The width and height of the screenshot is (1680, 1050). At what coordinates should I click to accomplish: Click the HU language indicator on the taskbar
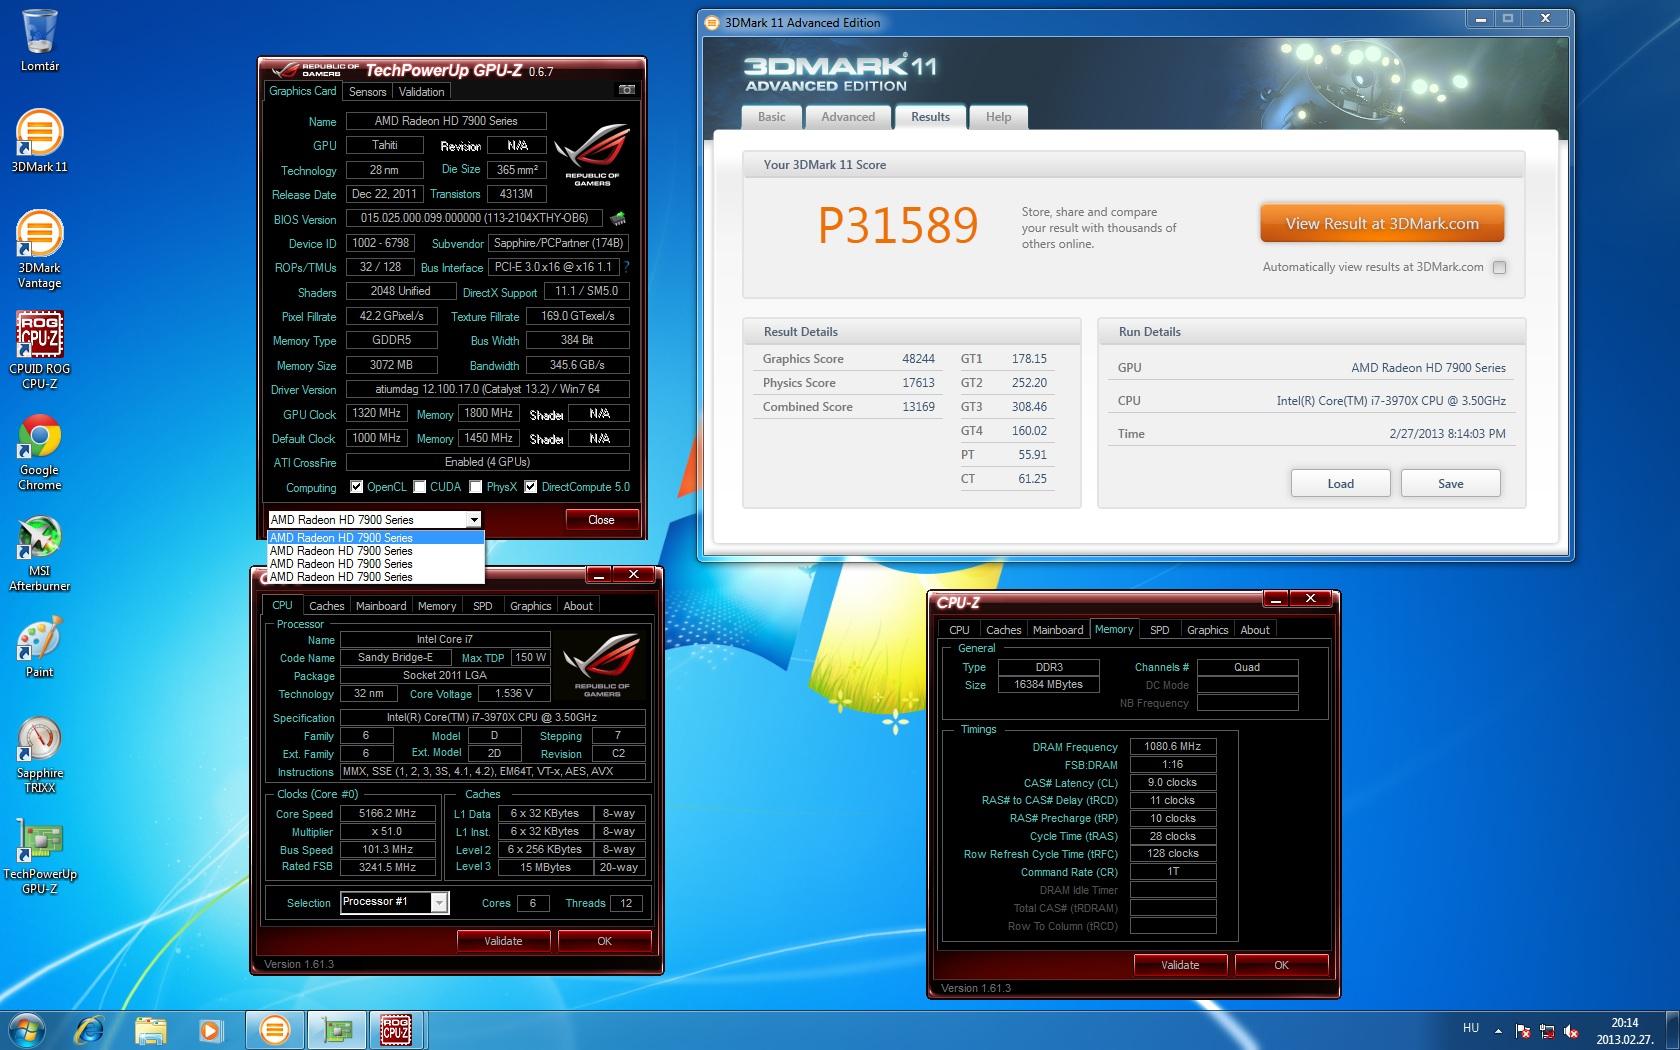pos(1470,1028)
